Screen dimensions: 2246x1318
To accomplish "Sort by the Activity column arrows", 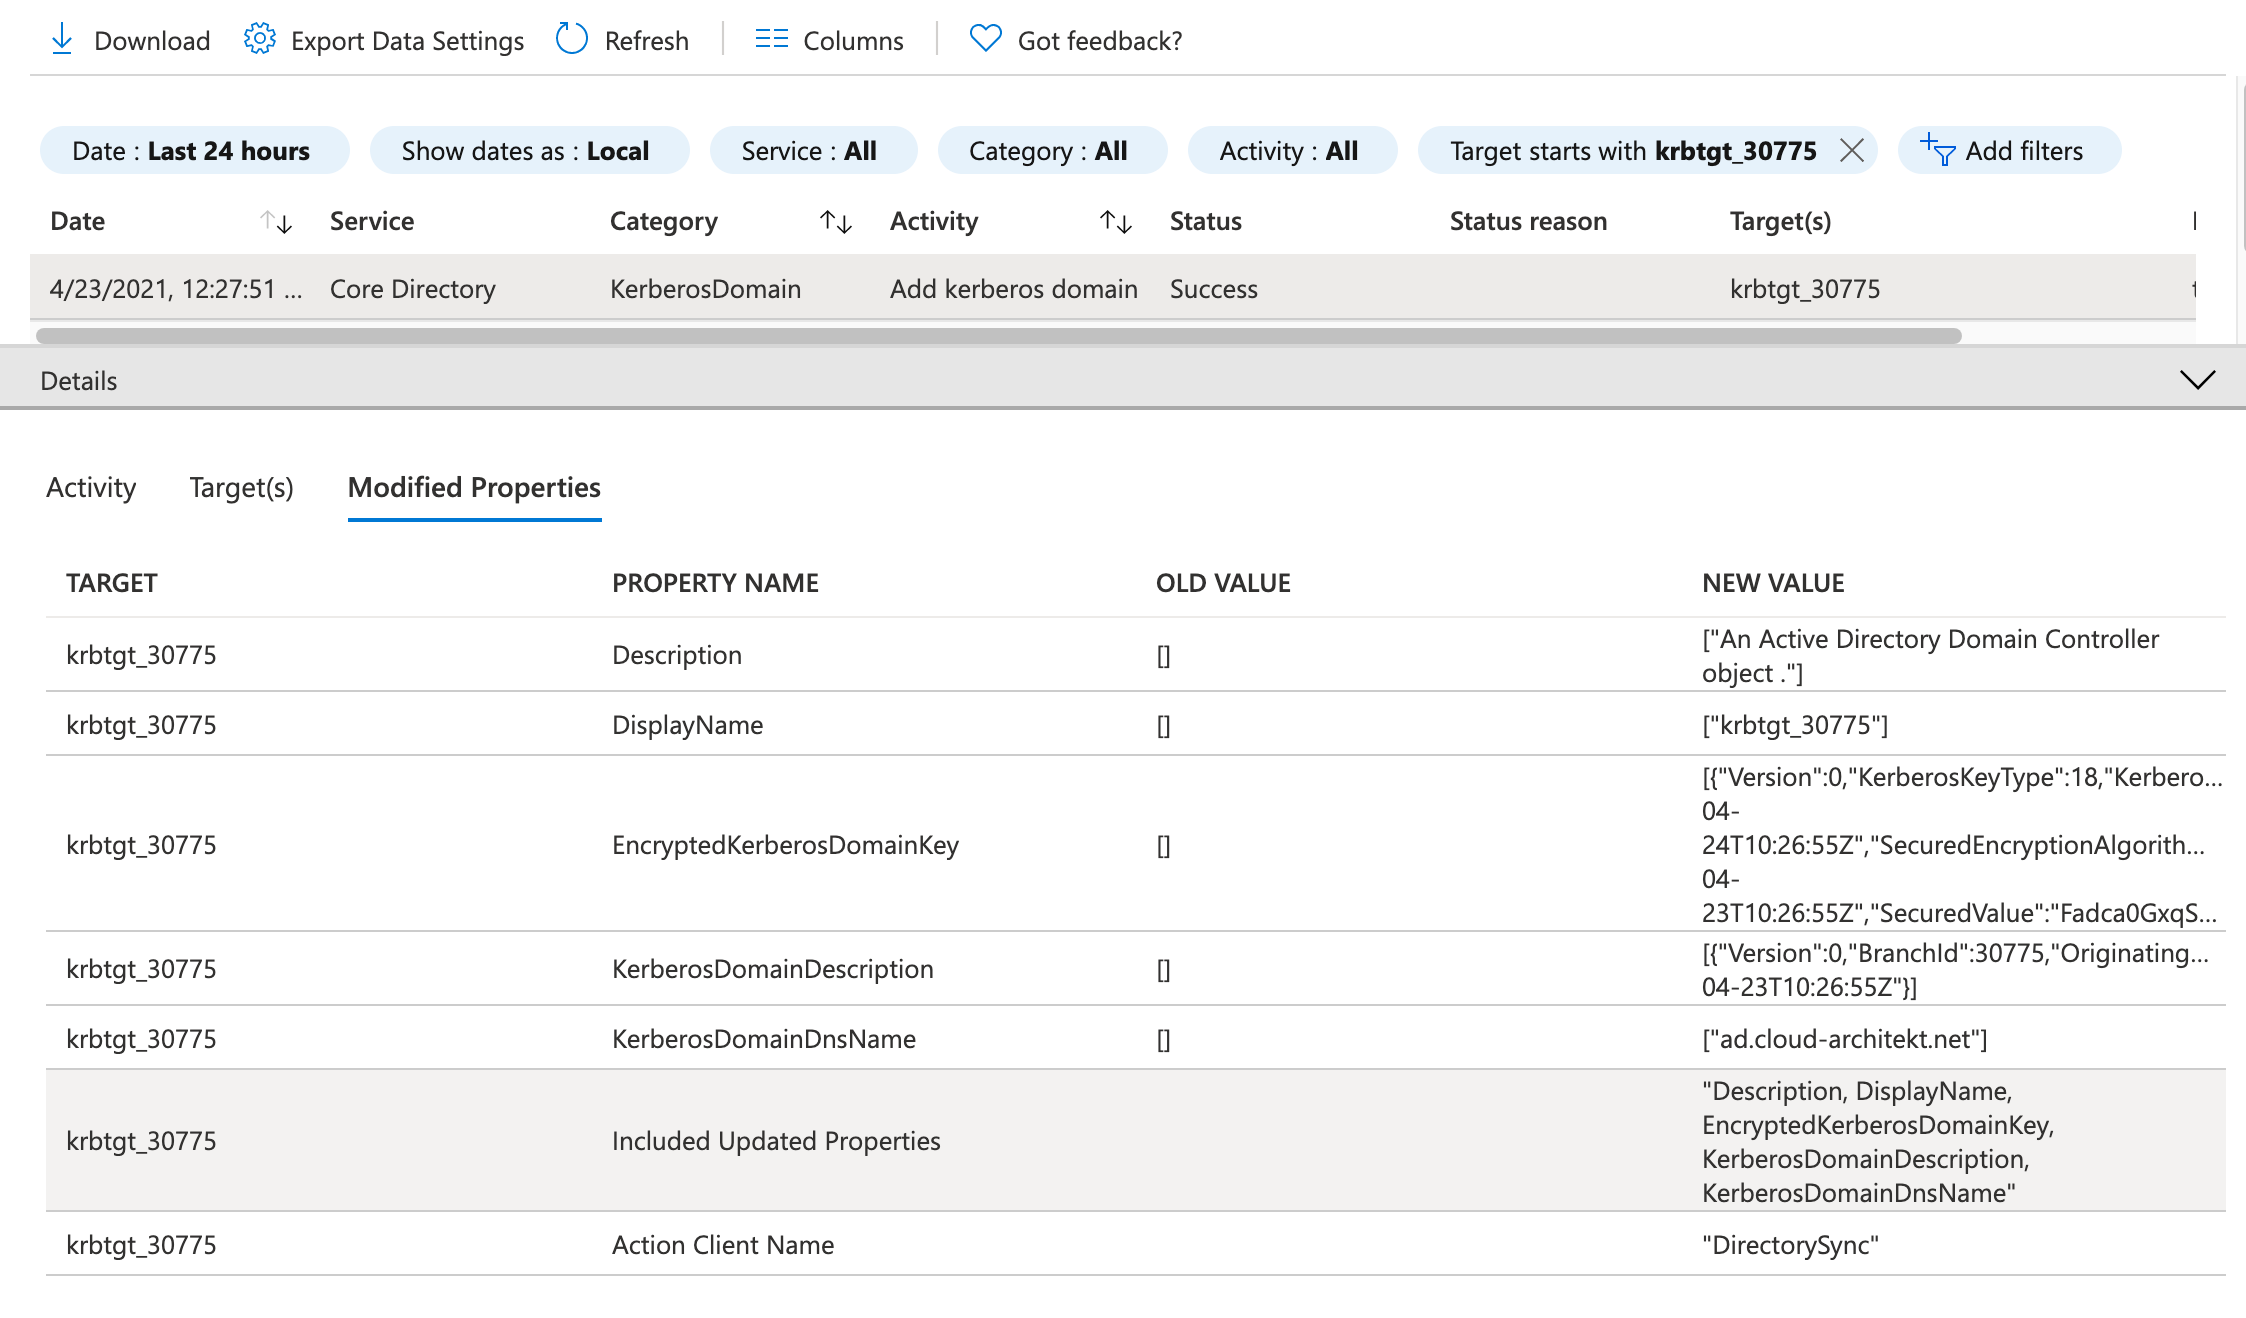I will point(1116,222).
